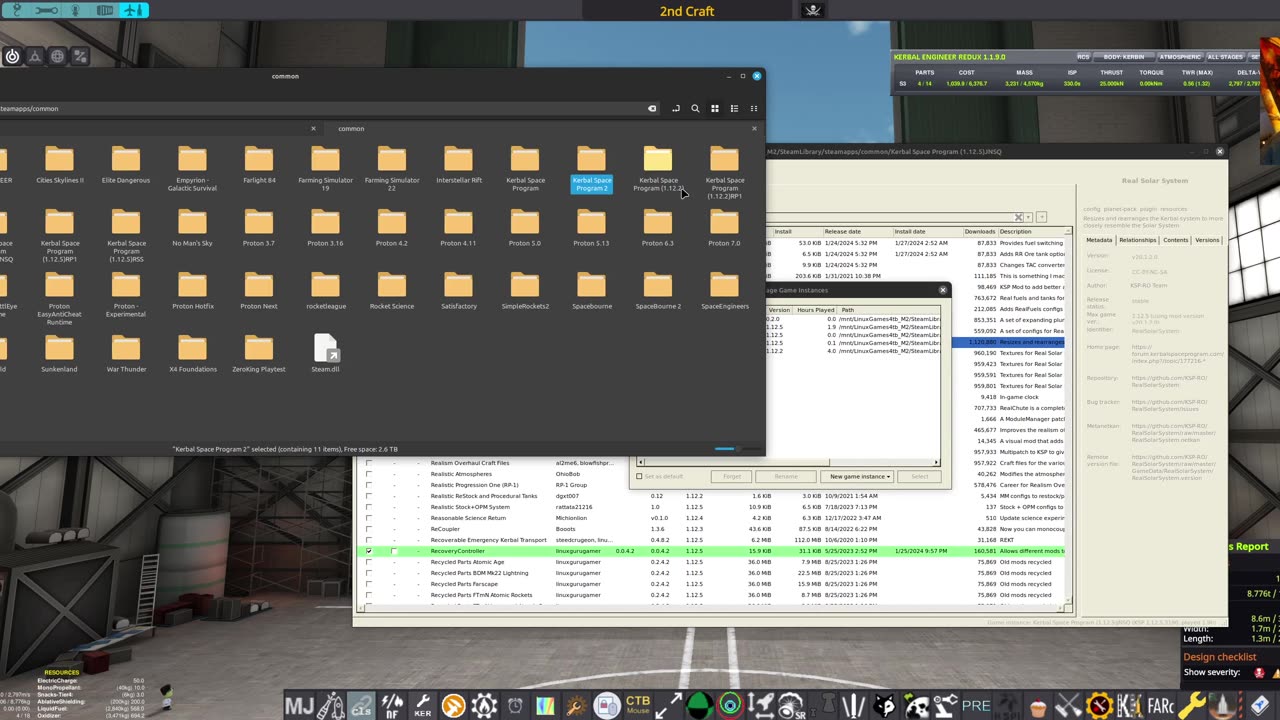
Task: Switch file manager to compact view
Action: click(754, 108)
